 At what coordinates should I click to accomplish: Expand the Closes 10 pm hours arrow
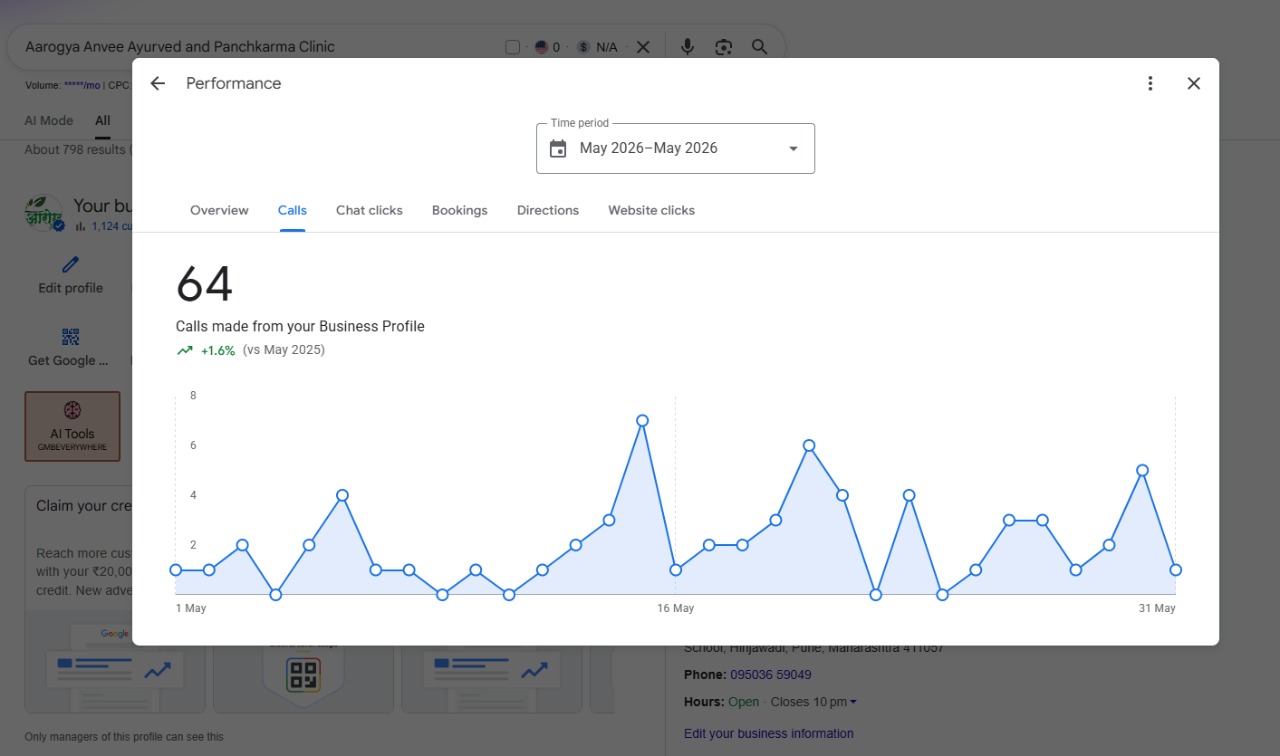[x=852, y=702]
